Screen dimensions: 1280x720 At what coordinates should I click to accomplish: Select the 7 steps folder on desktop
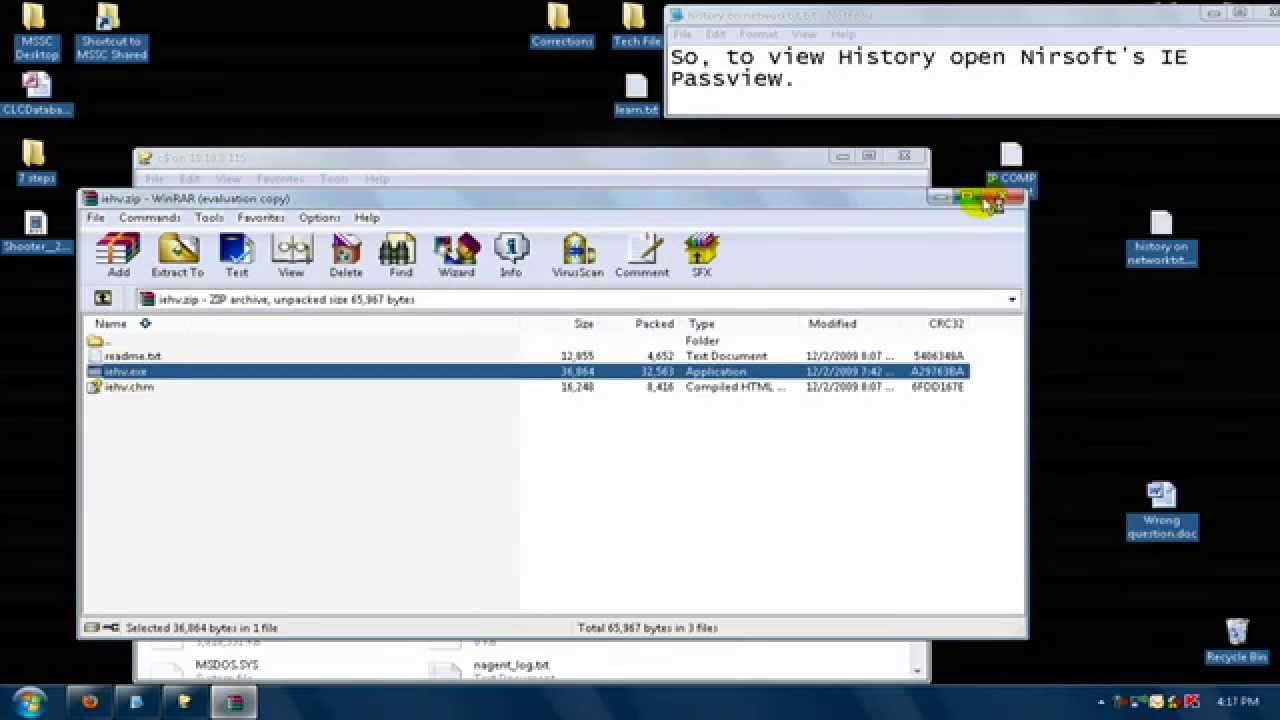click(x=36, y=162)
